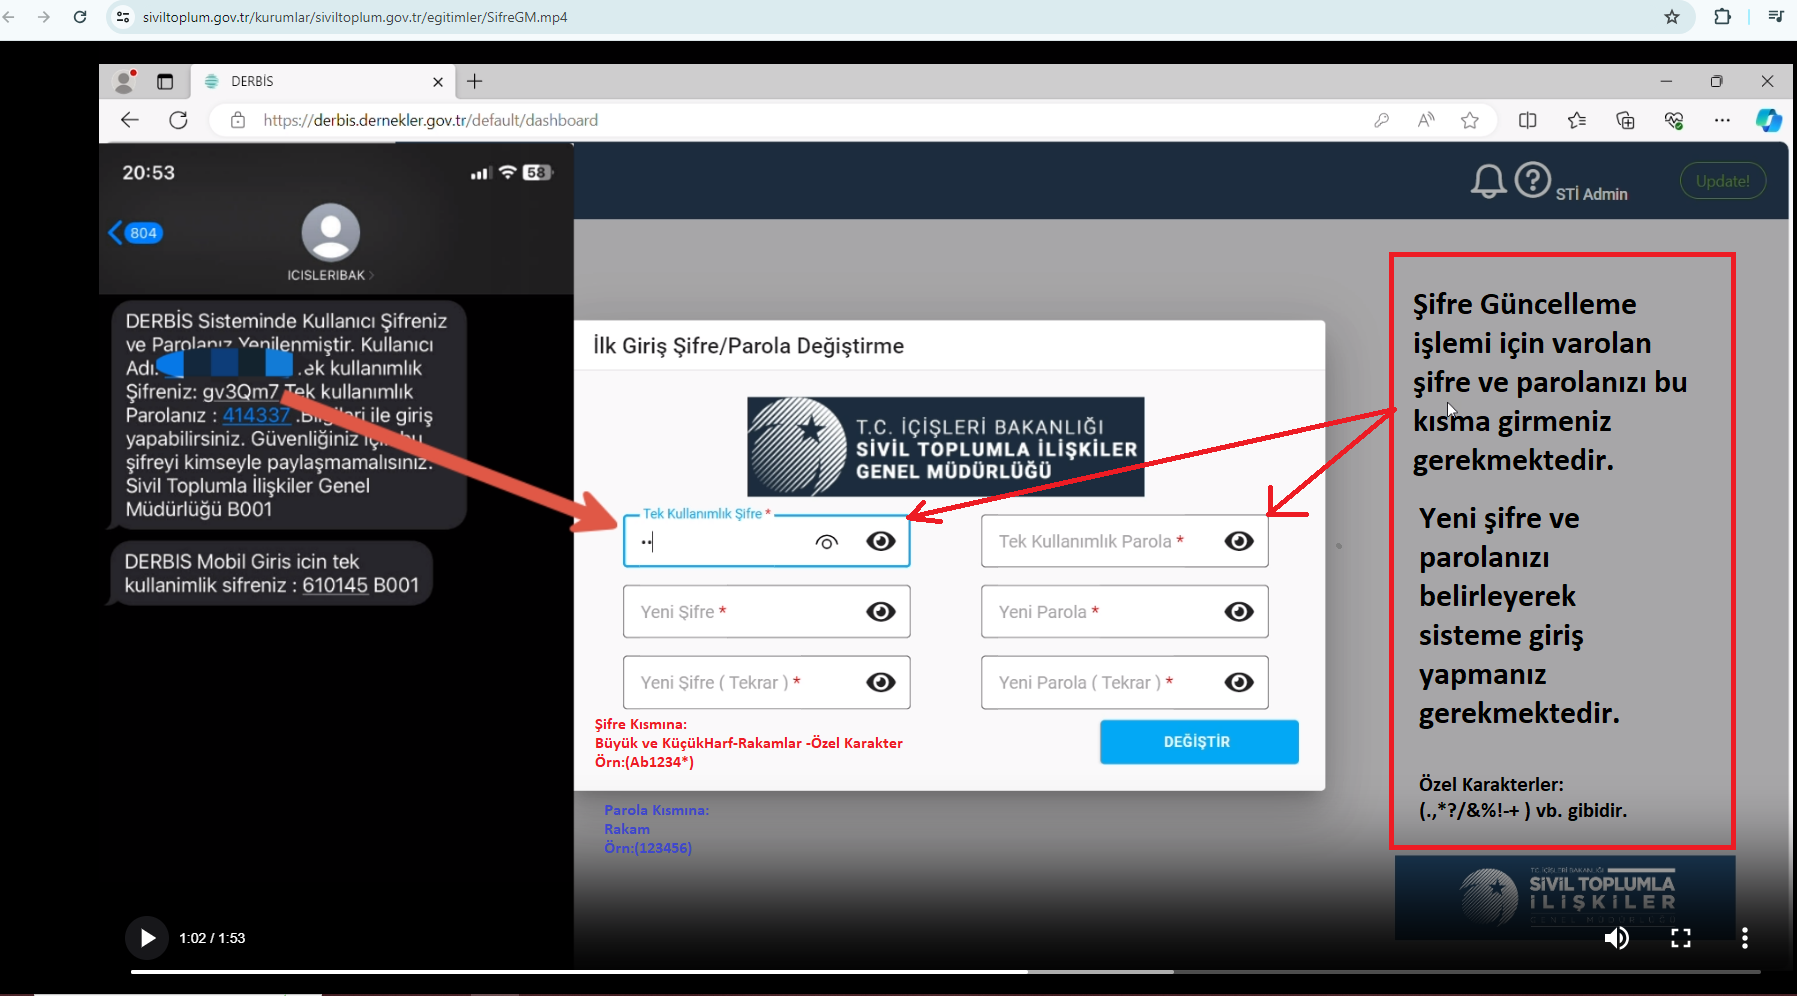Show Tek Kullanımlık Parola value
The width and height of the screenshot is (1797, 996).
tap(1239, 541)
